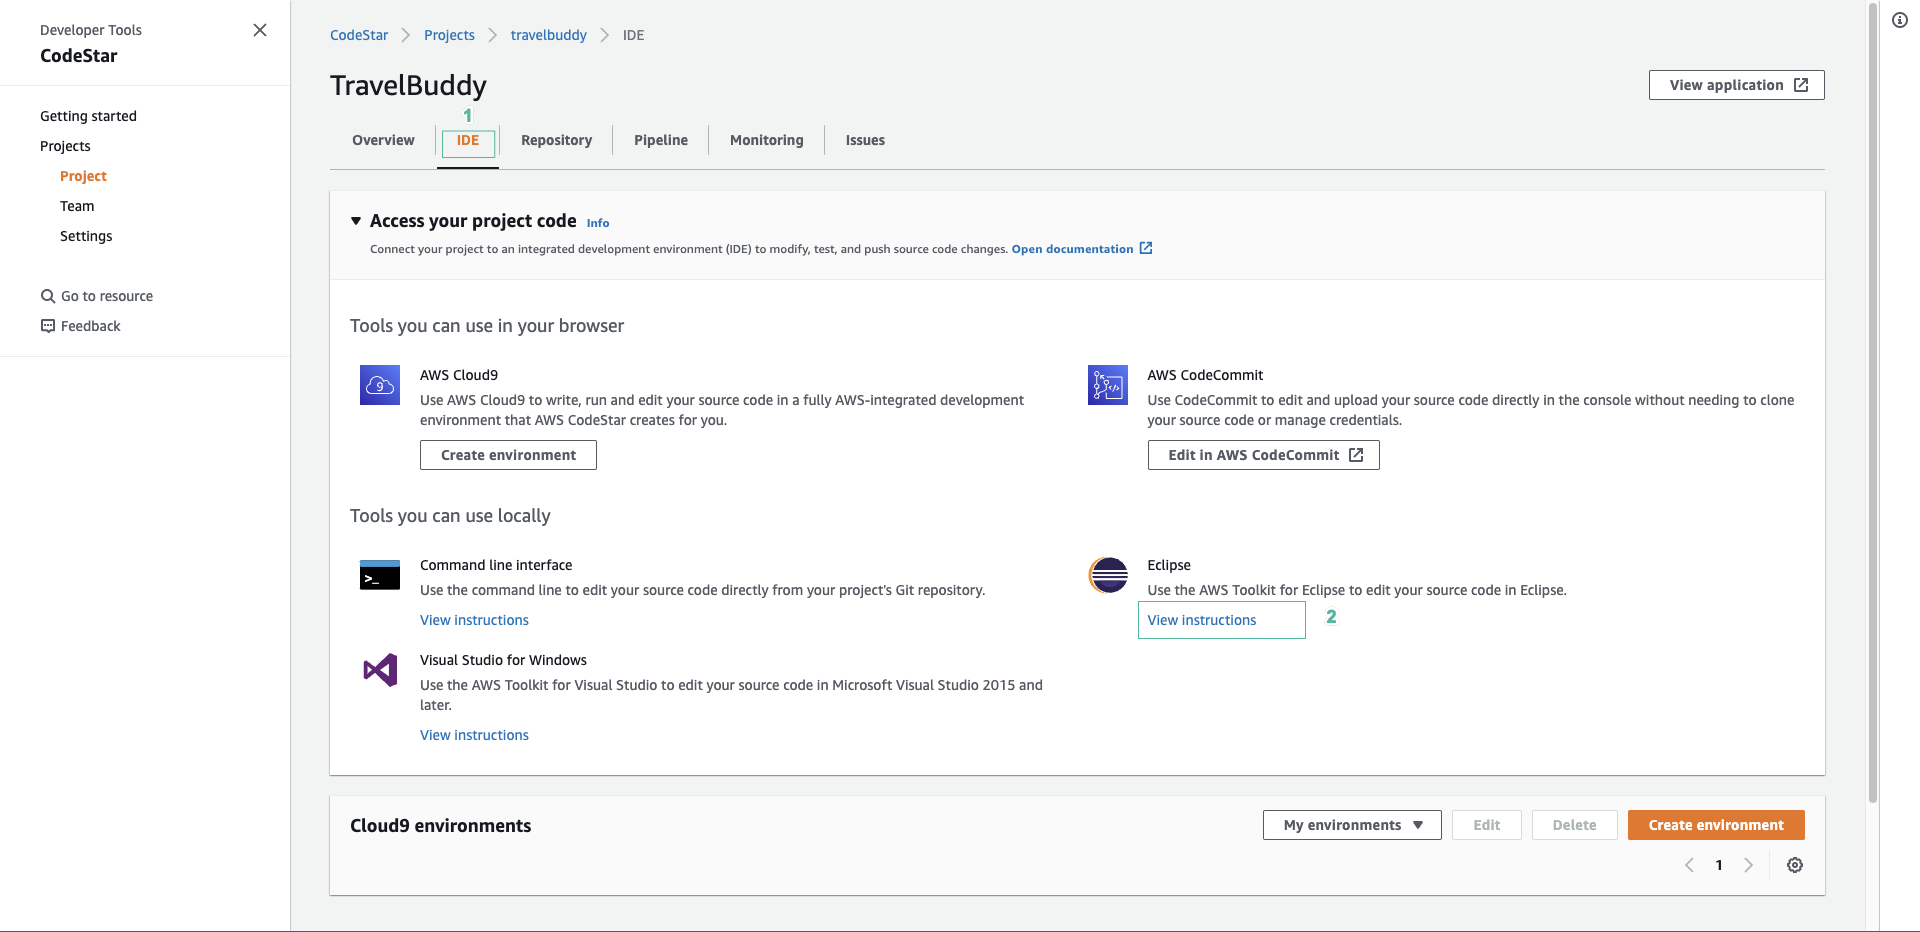Open View instructions for Eclipse
Screen dimensions: 1920x932
[1202, 620]
